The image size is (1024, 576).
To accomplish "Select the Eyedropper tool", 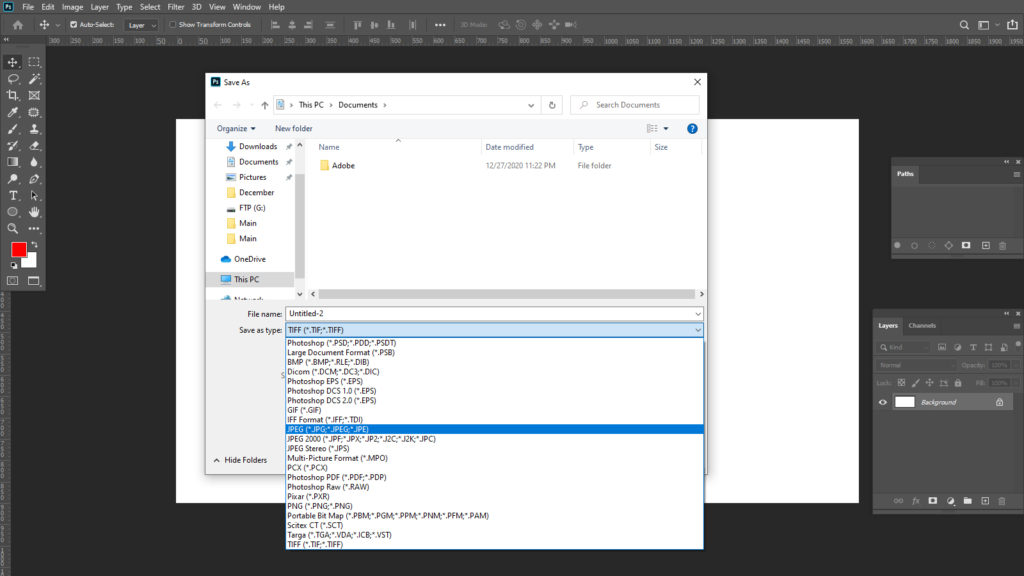I will click(x=12, y=112).
